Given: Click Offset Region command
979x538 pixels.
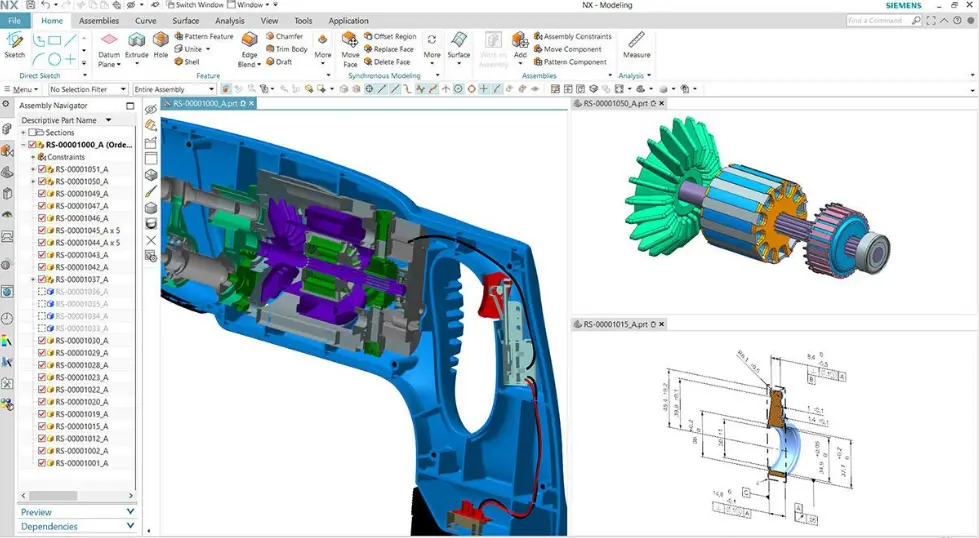Looking at the screenshot, I should 390,36.
